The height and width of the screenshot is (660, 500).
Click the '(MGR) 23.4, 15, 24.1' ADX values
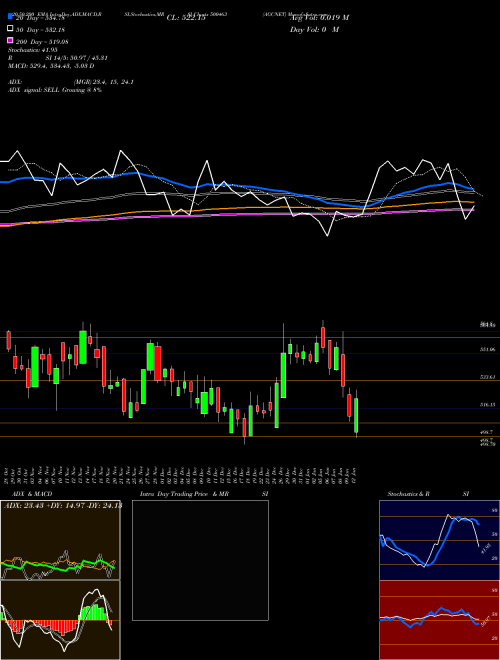[x=104, y=82]
